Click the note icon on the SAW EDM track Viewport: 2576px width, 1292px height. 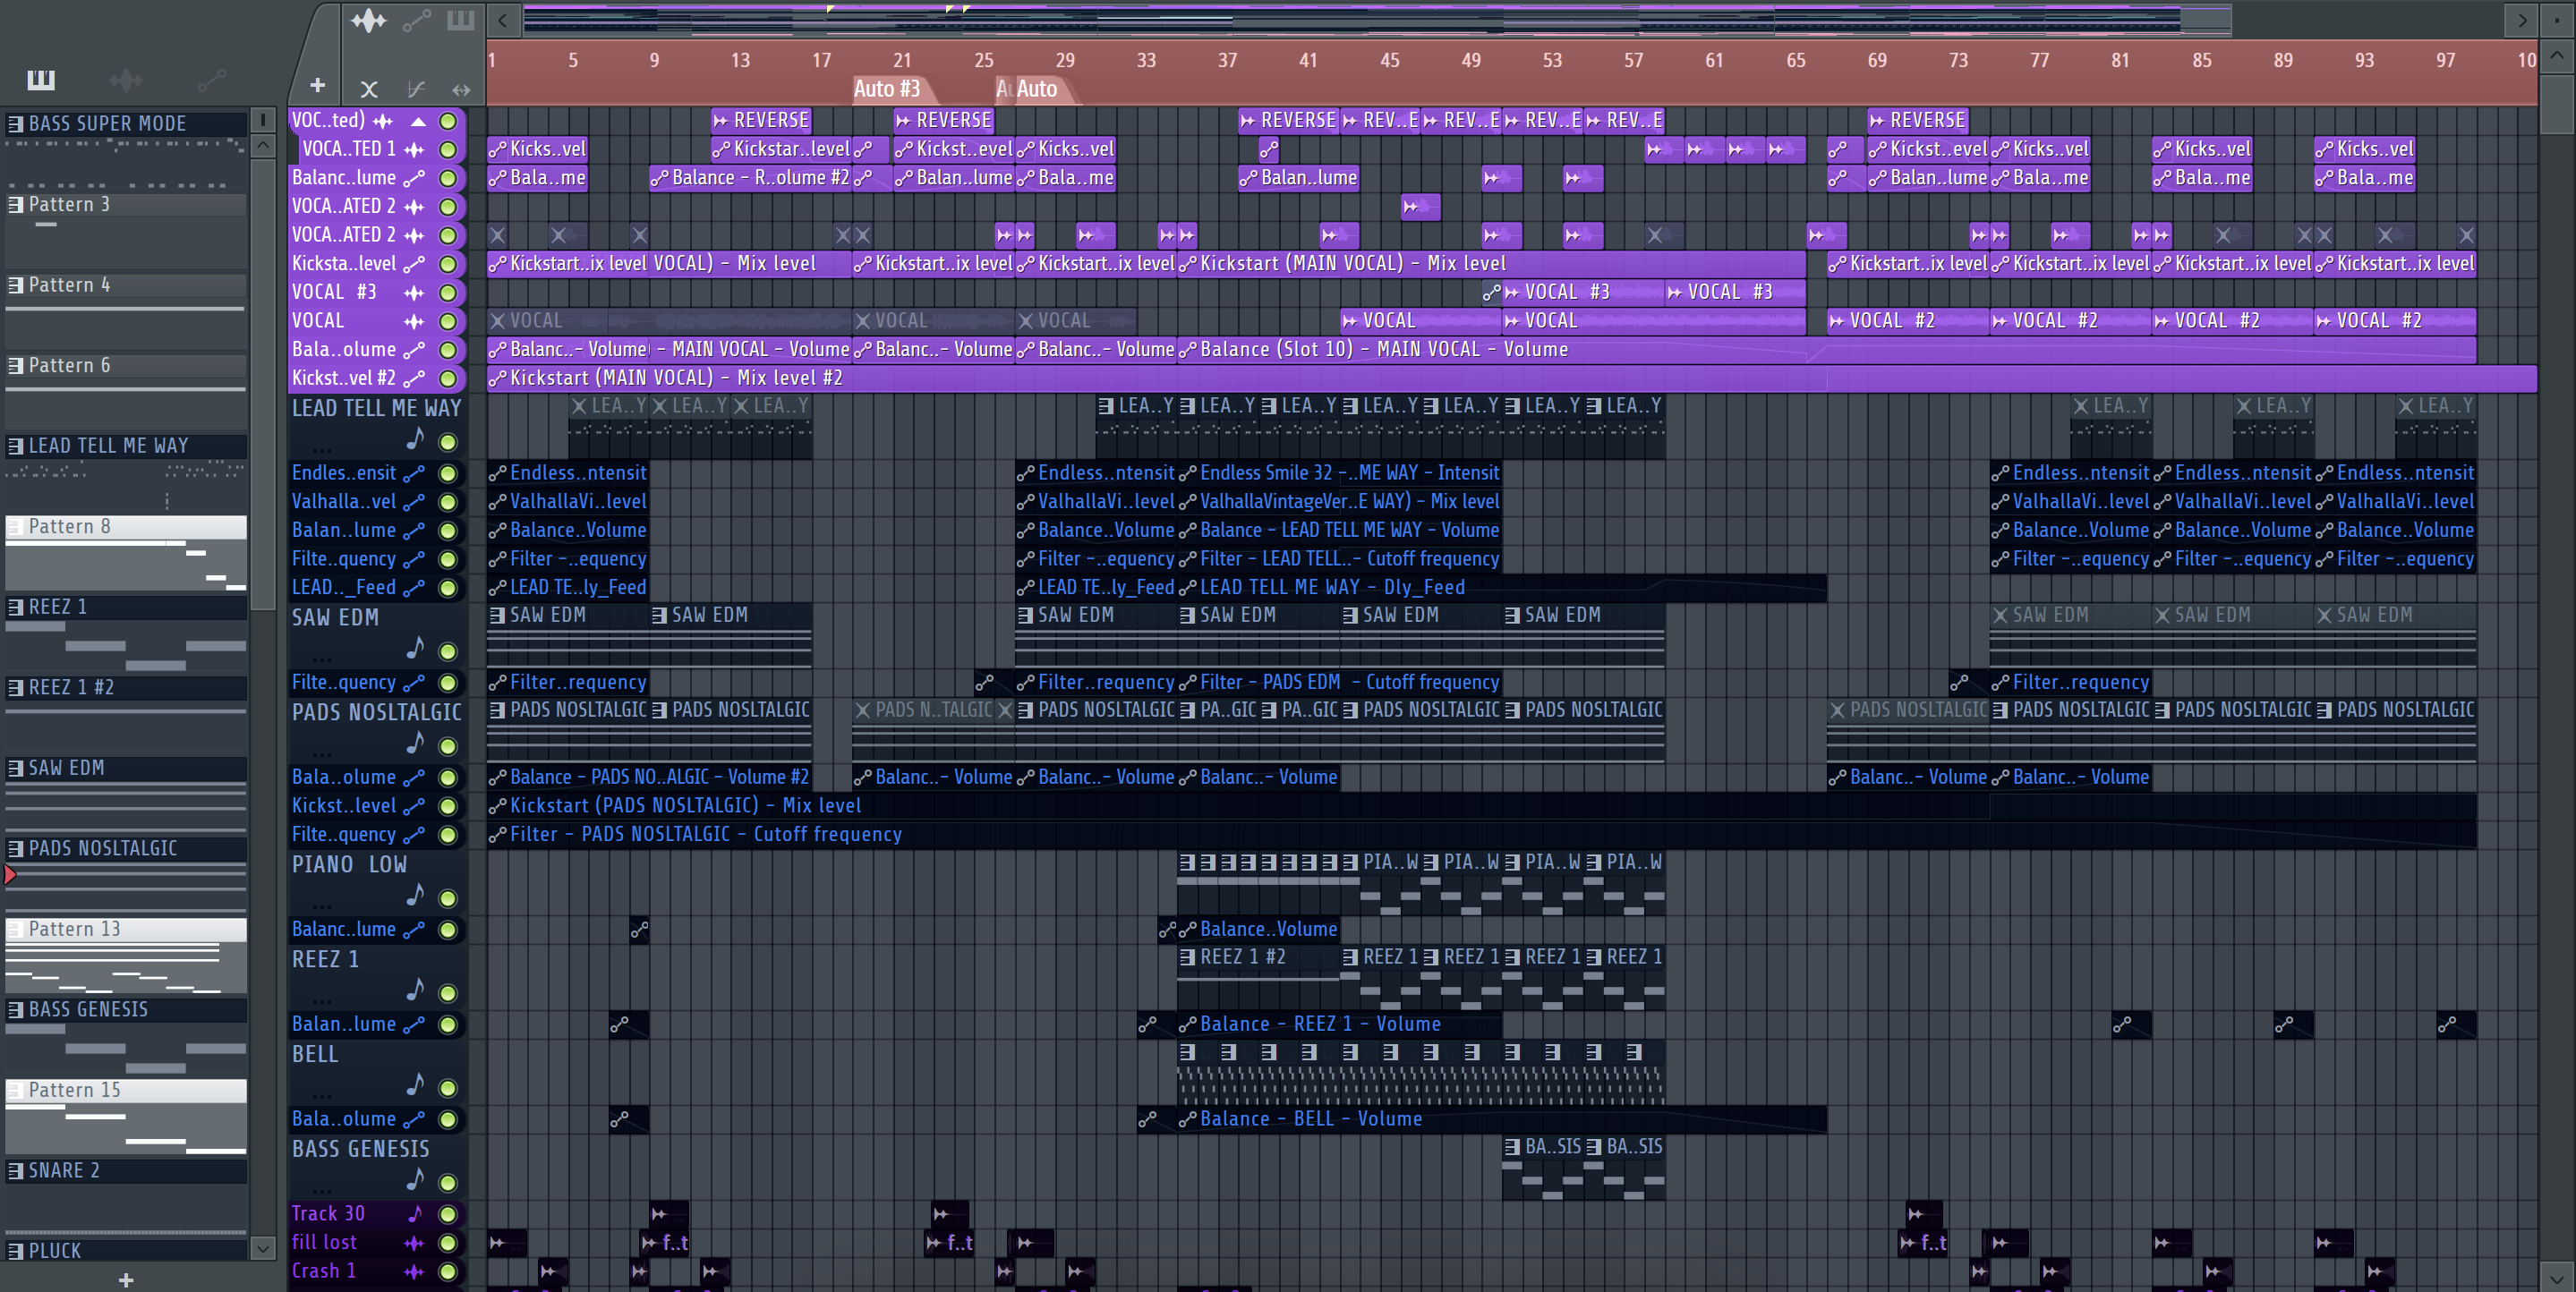(x=415, y=648)
